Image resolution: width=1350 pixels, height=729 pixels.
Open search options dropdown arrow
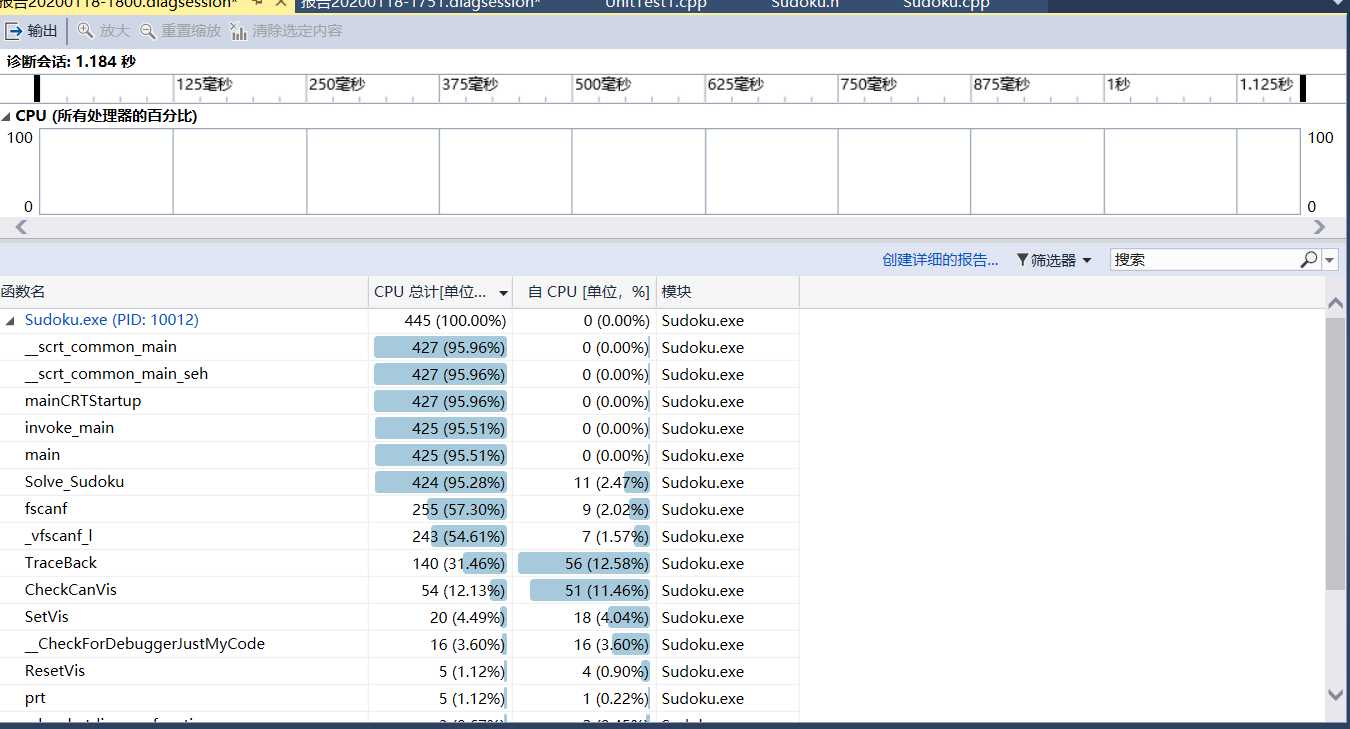(x=1330, y=260)
